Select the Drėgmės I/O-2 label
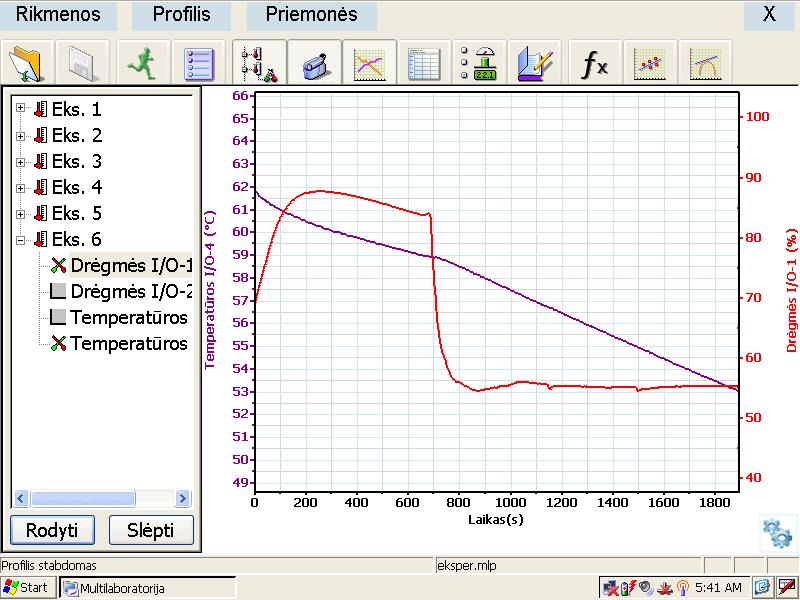800x600 pixels. tap(131, 291)
